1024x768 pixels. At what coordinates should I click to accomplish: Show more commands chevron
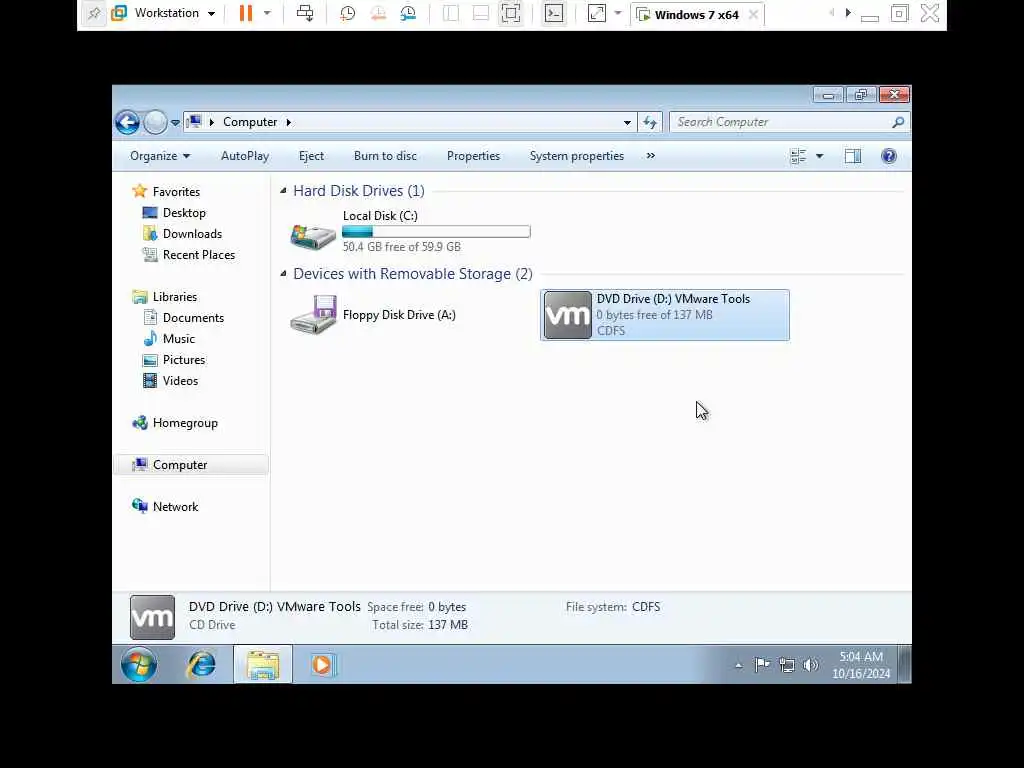(x=650, y=156)
